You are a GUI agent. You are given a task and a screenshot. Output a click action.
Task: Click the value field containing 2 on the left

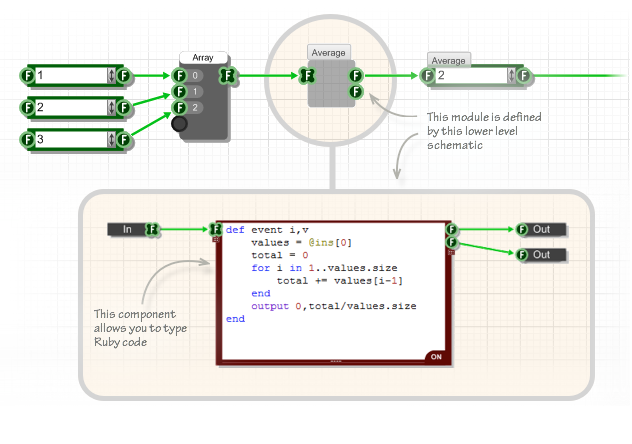point(71,108)
